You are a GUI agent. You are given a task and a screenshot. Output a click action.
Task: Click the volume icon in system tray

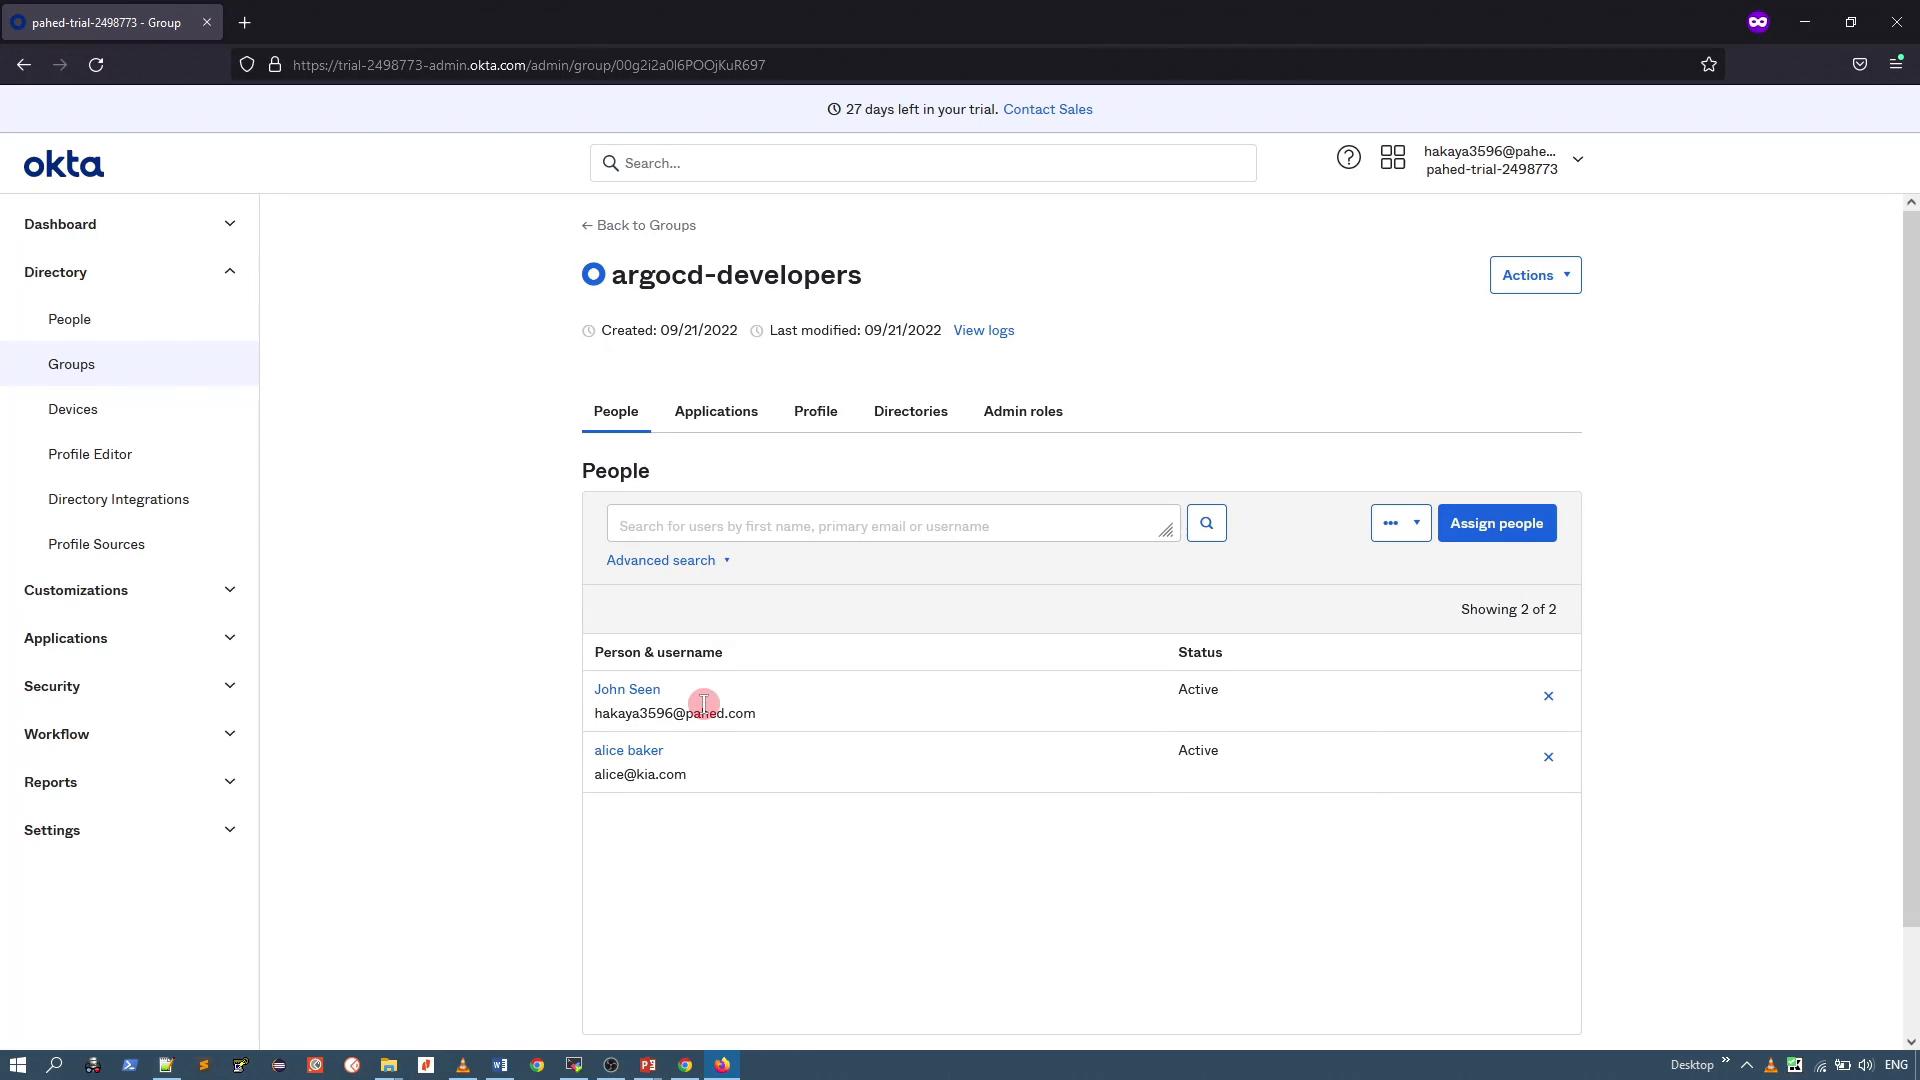[x=1865, y=1065]
